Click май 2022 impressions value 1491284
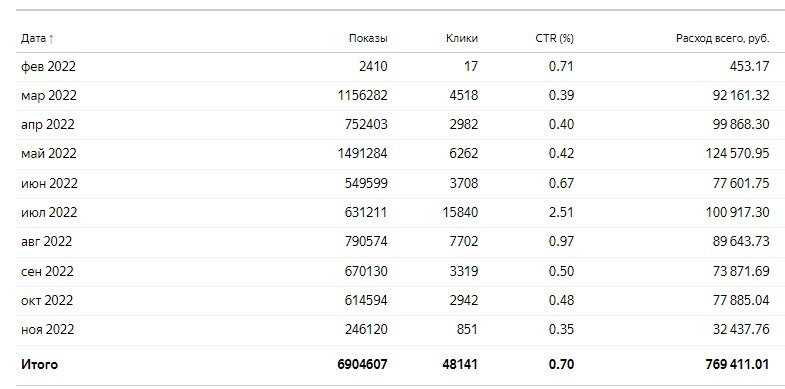The image size is (785, 389). [363, 154]
